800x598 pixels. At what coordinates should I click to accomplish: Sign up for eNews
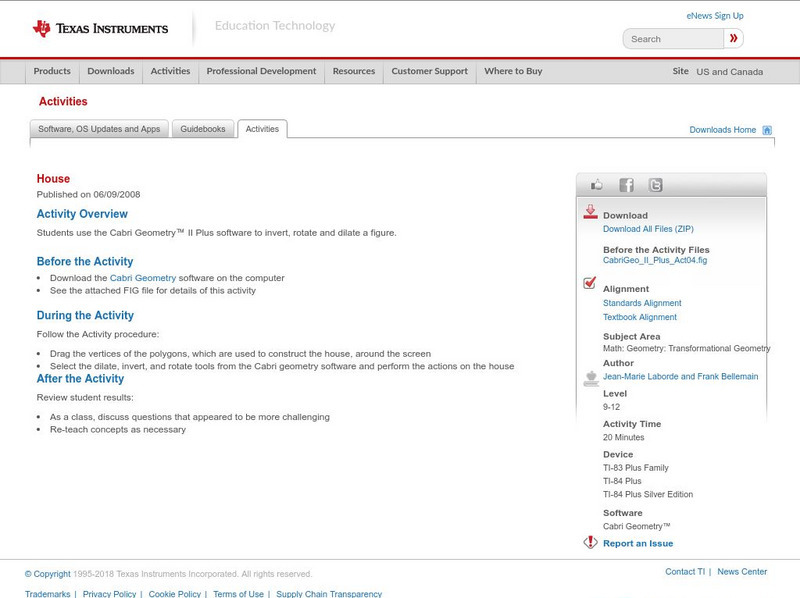(714, 15)
